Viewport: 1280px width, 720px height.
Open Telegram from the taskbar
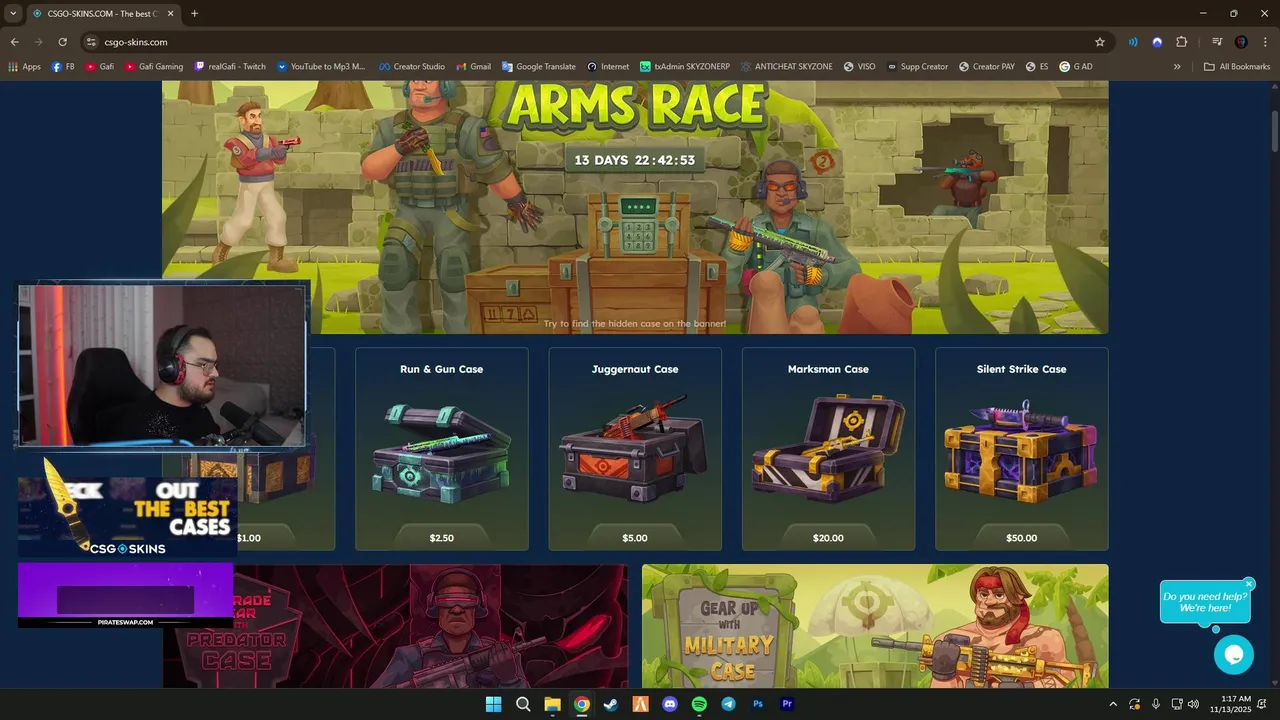728,704
